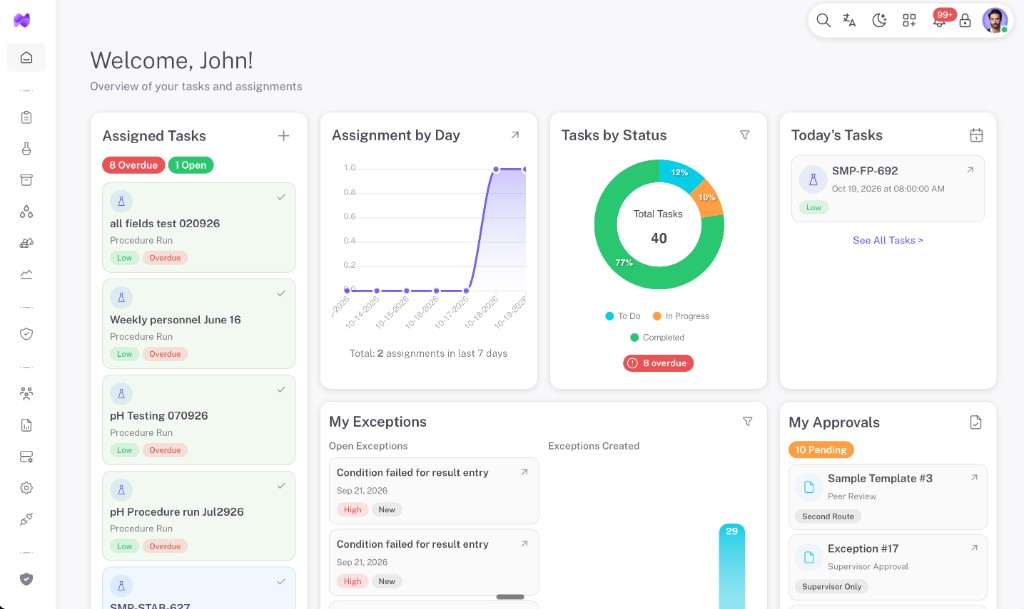1024x609 pixels.
Task: Open the Home dashboard sidebar icon
Action: click(26, 57)
